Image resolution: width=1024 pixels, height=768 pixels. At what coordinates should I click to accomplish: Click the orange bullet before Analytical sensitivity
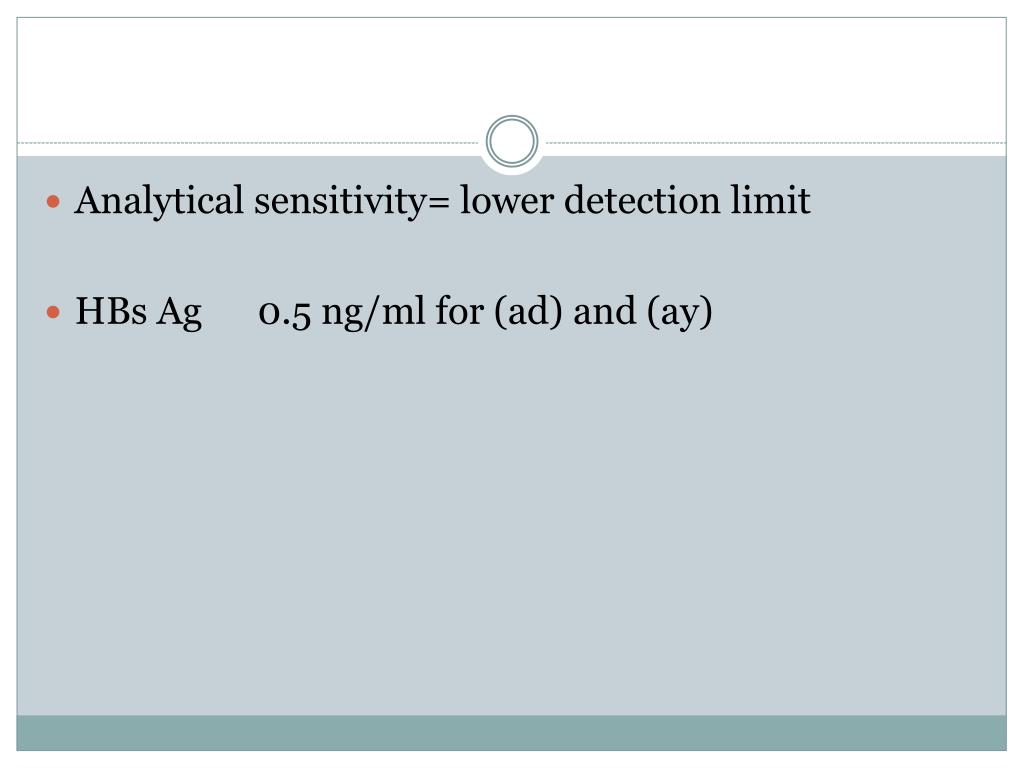[x=54, y=202]
